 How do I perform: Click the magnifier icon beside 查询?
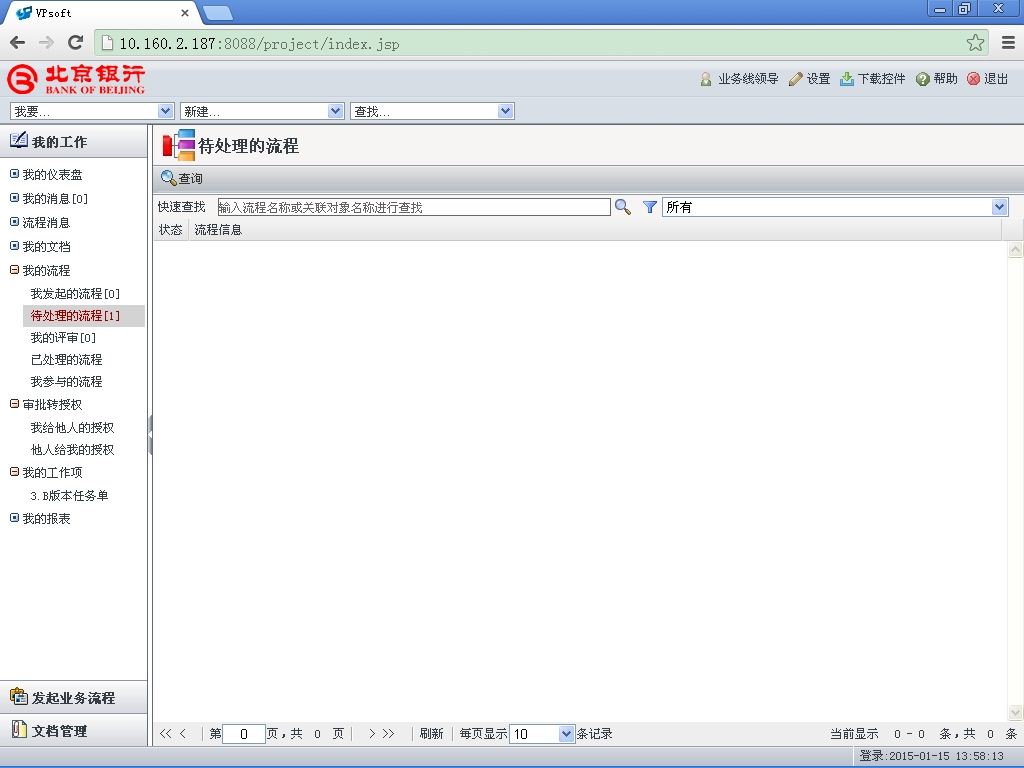[168, 178]
